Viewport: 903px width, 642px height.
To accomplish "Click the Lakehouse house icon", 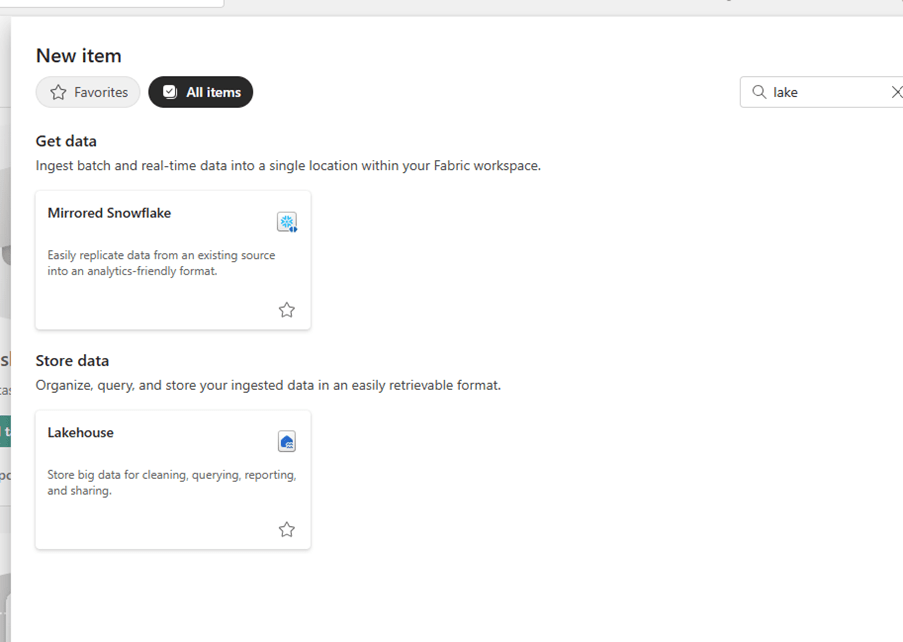I will (x=287, y=442).
